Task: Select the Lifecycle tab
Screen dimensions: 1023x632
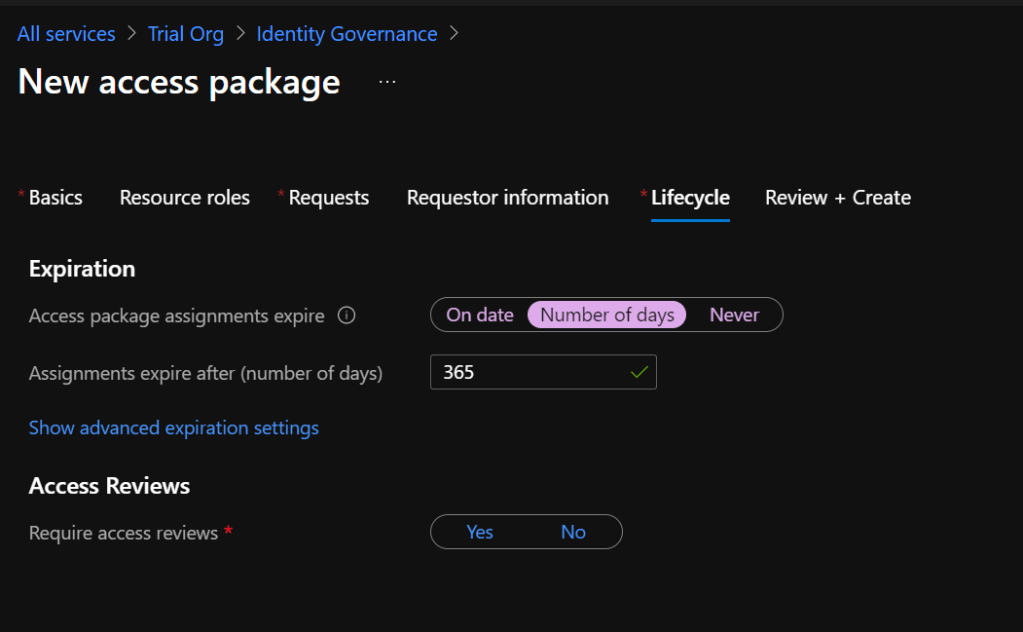Action: [x=690, y=198]
